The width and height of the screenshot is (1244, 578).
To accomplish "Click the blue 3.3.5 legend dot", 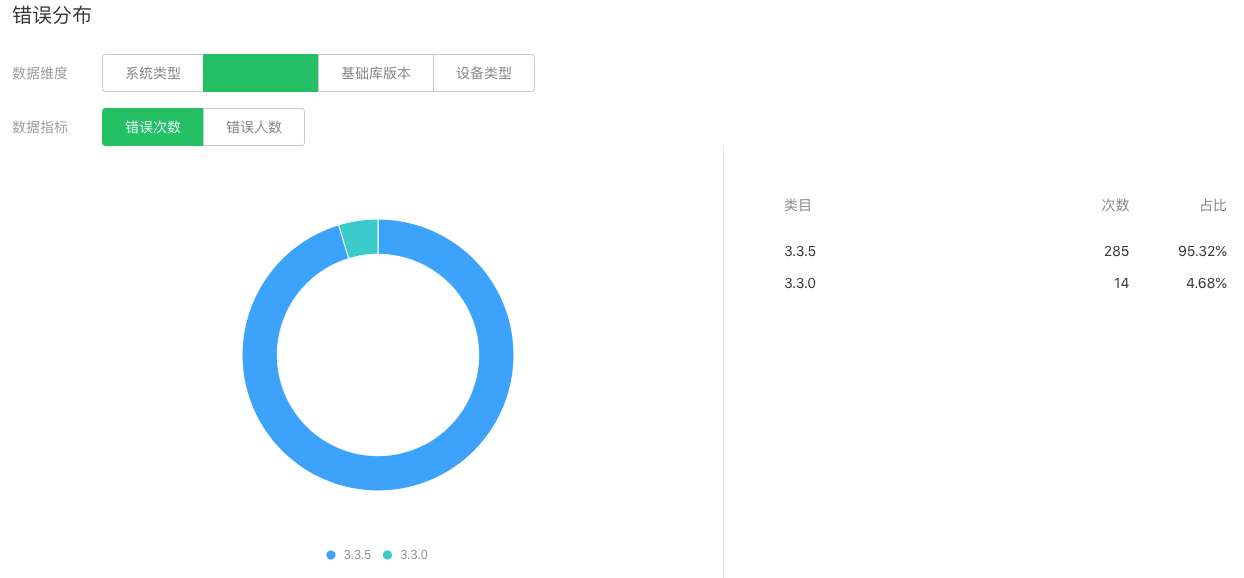I will coord(331,555).
